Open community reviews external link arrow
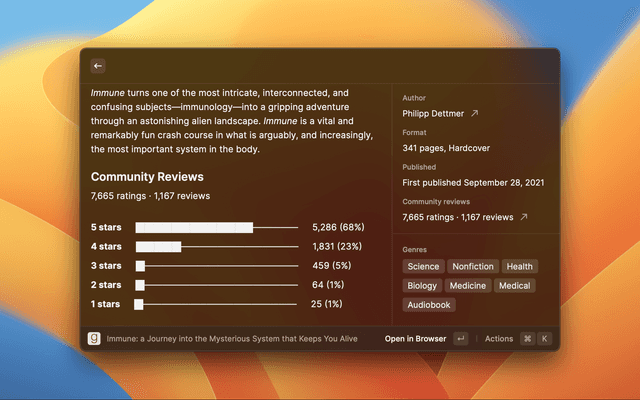The width and height of the screenshot is (640, 400). (x=523, y=217)
